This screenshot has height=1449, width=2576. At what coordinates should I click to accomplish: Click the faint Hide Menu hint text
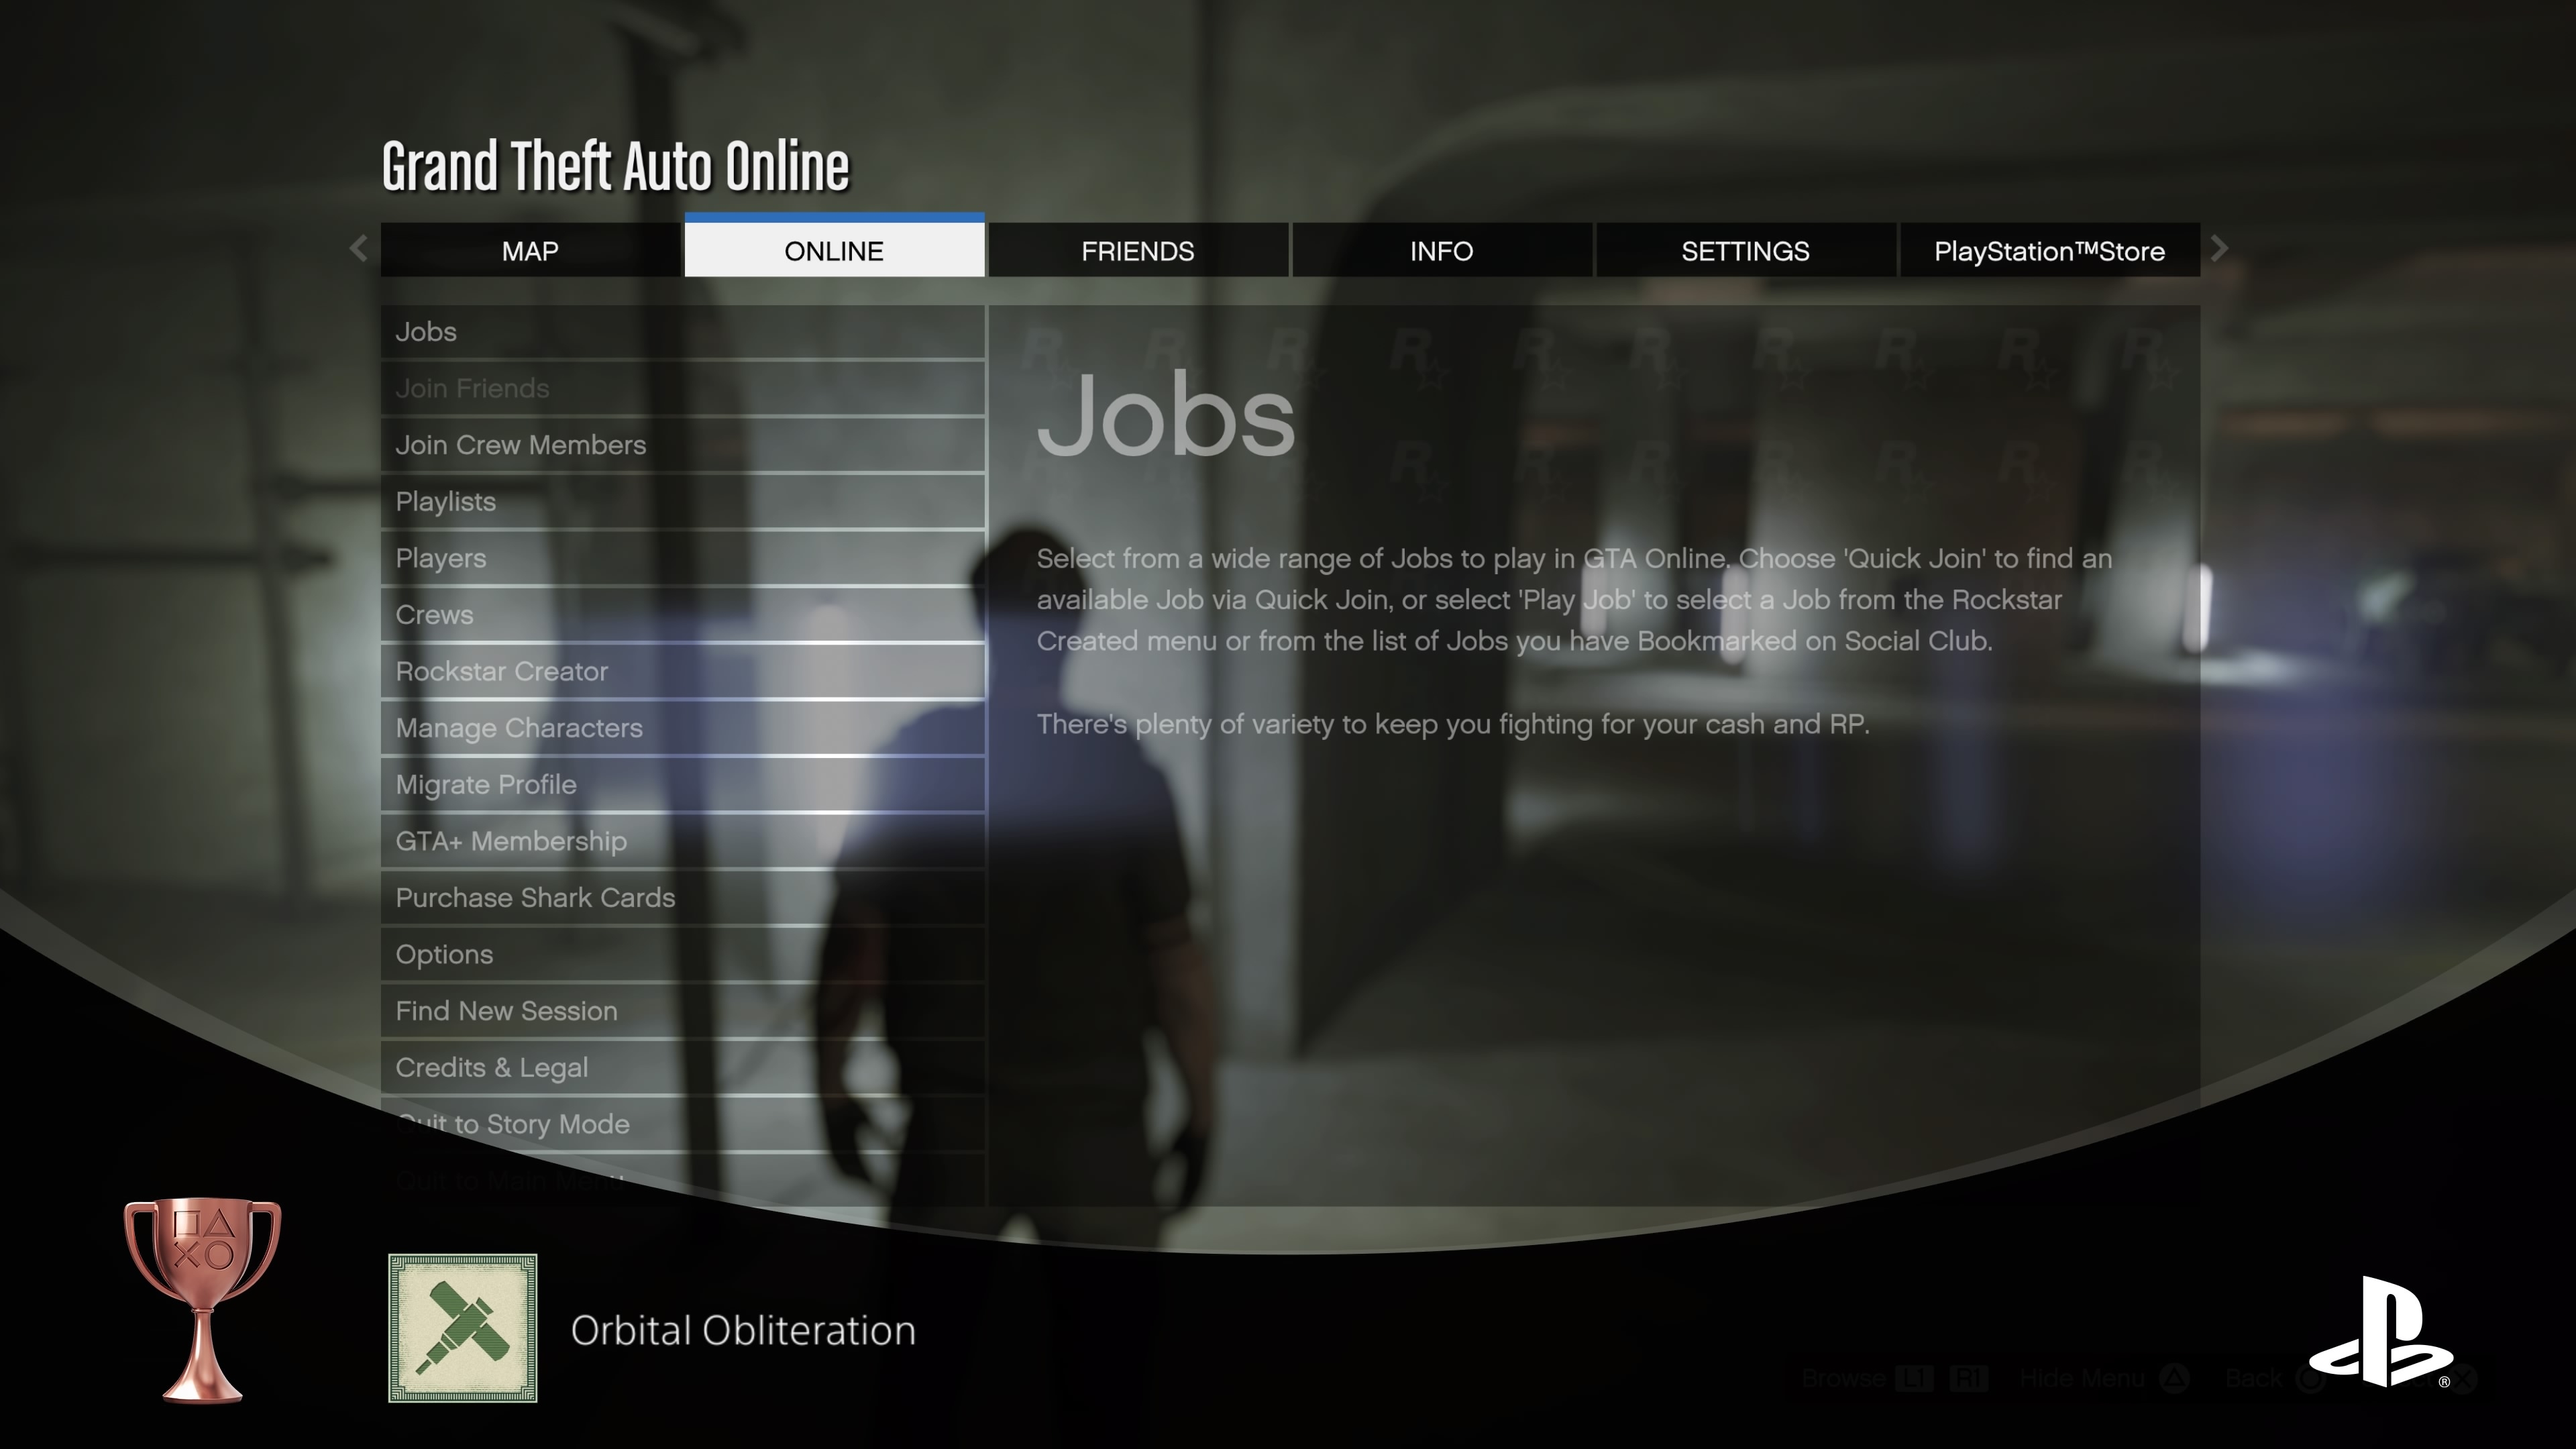coord(2082,1379)
